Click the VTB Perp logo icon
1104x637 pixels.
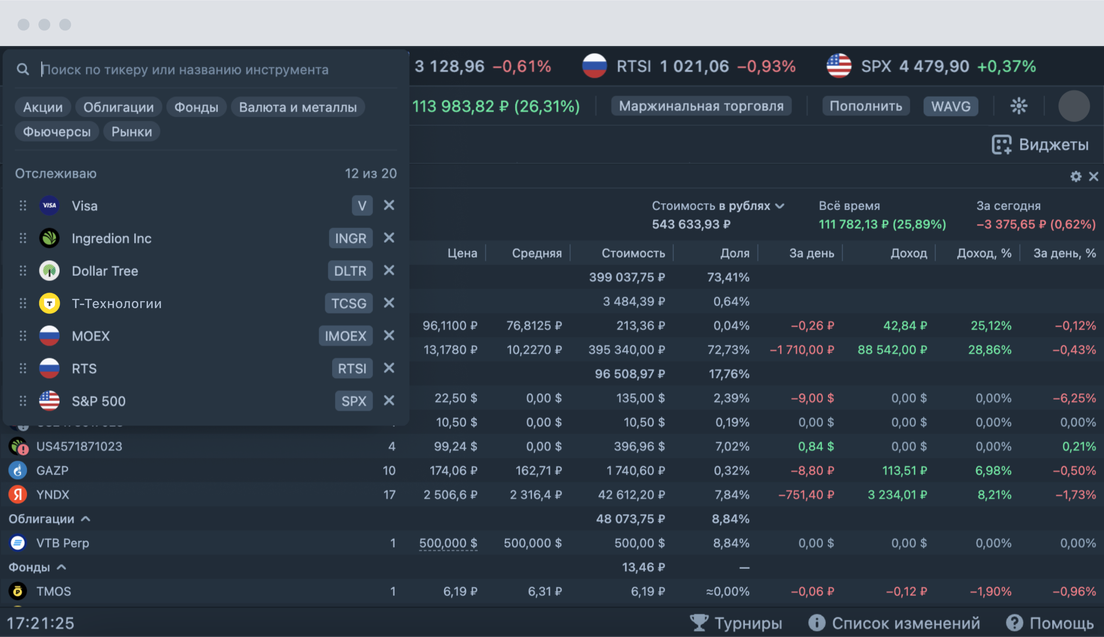coord(18,543)
